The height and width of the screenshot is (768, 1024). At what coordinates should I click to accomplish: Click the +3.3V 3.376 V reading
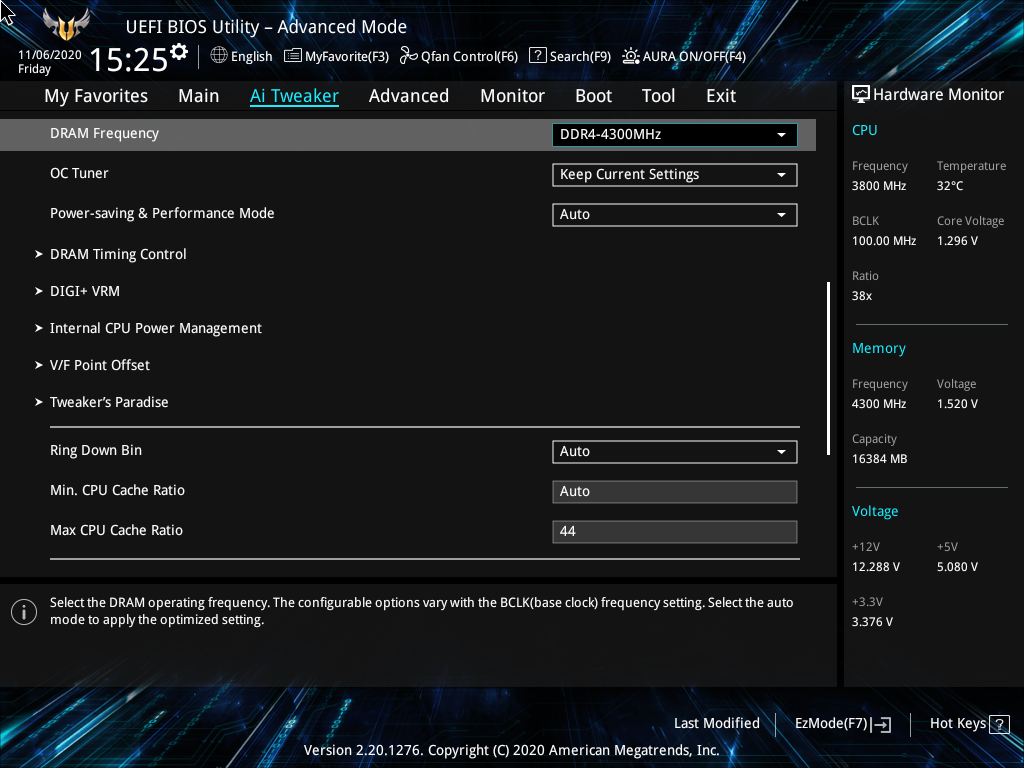click(872, 622)
